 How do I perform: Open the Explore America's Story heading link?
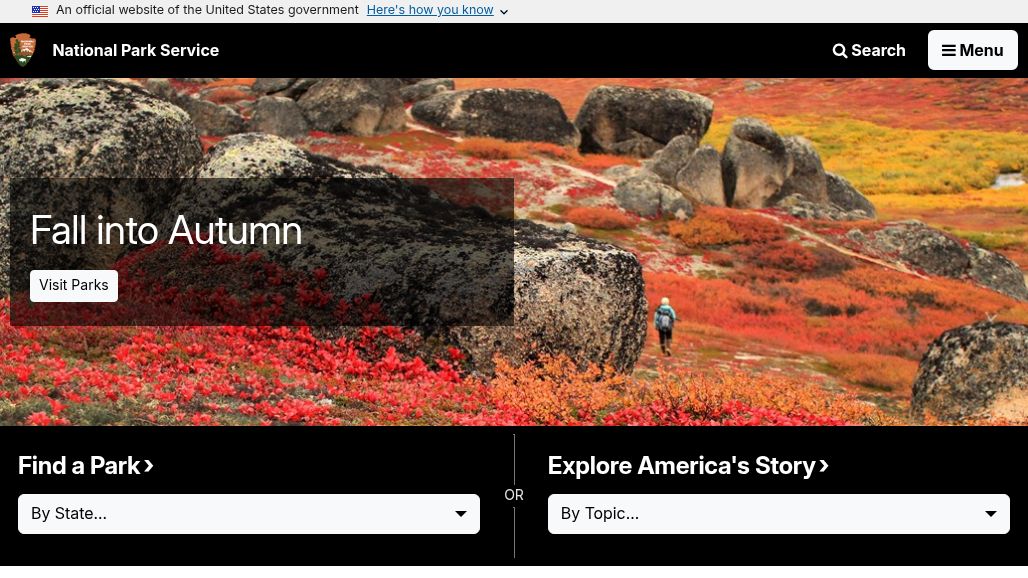click(681, 466)
